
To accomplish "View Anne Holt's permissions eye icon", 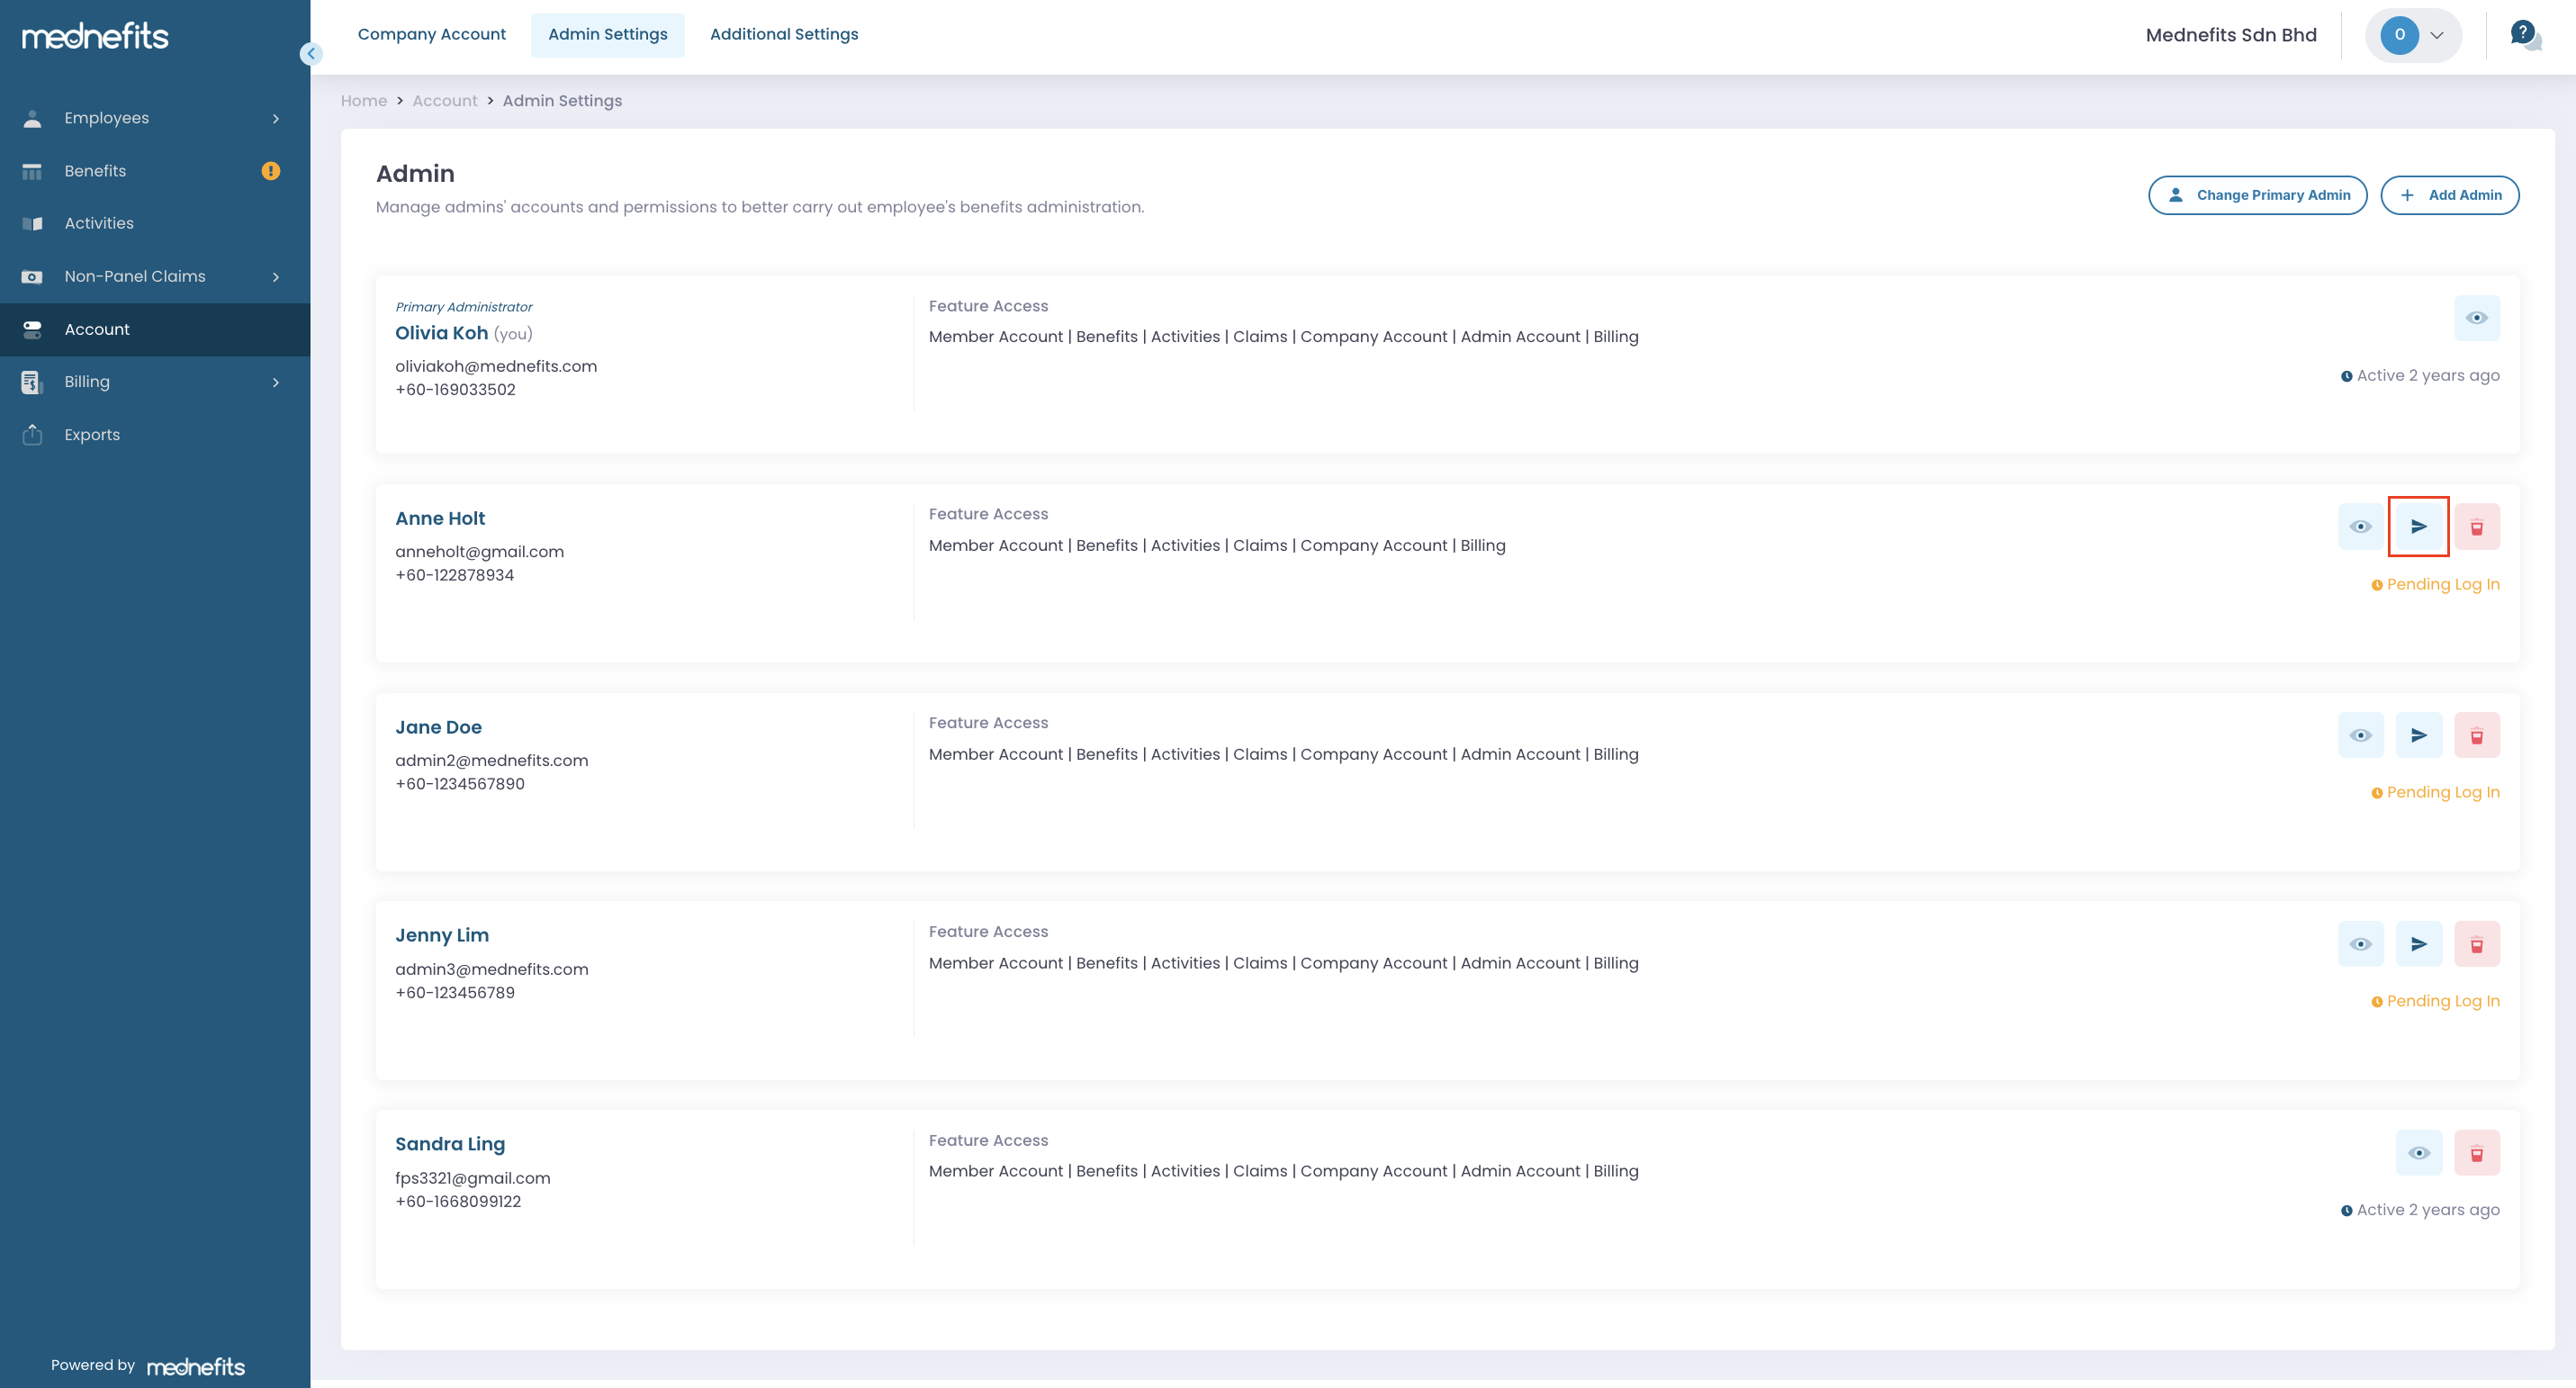I will point(2360,526).
